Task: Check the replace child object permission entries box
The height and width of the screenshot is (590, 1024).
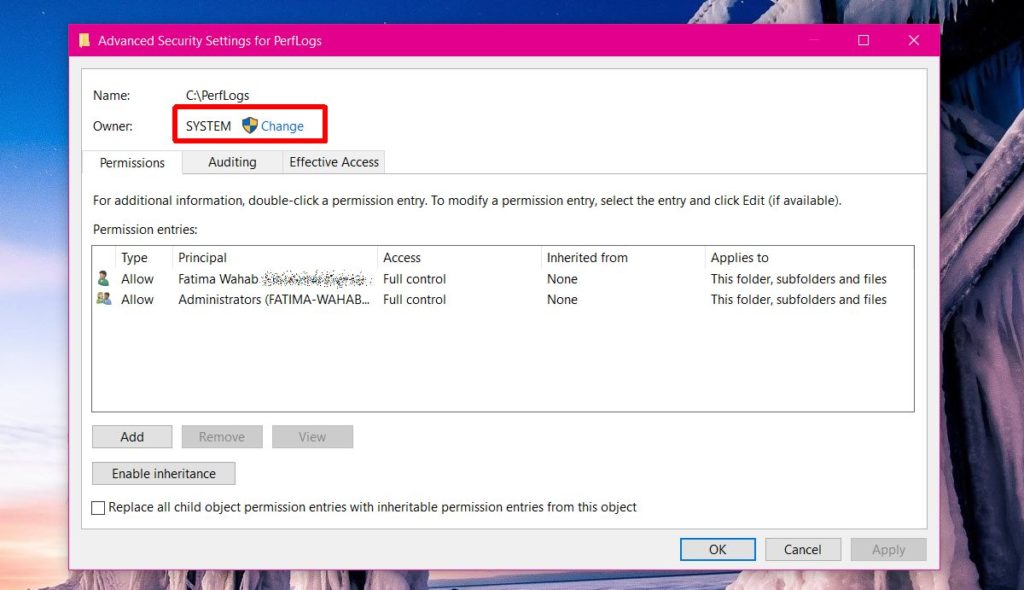Action: pos(98,507)
